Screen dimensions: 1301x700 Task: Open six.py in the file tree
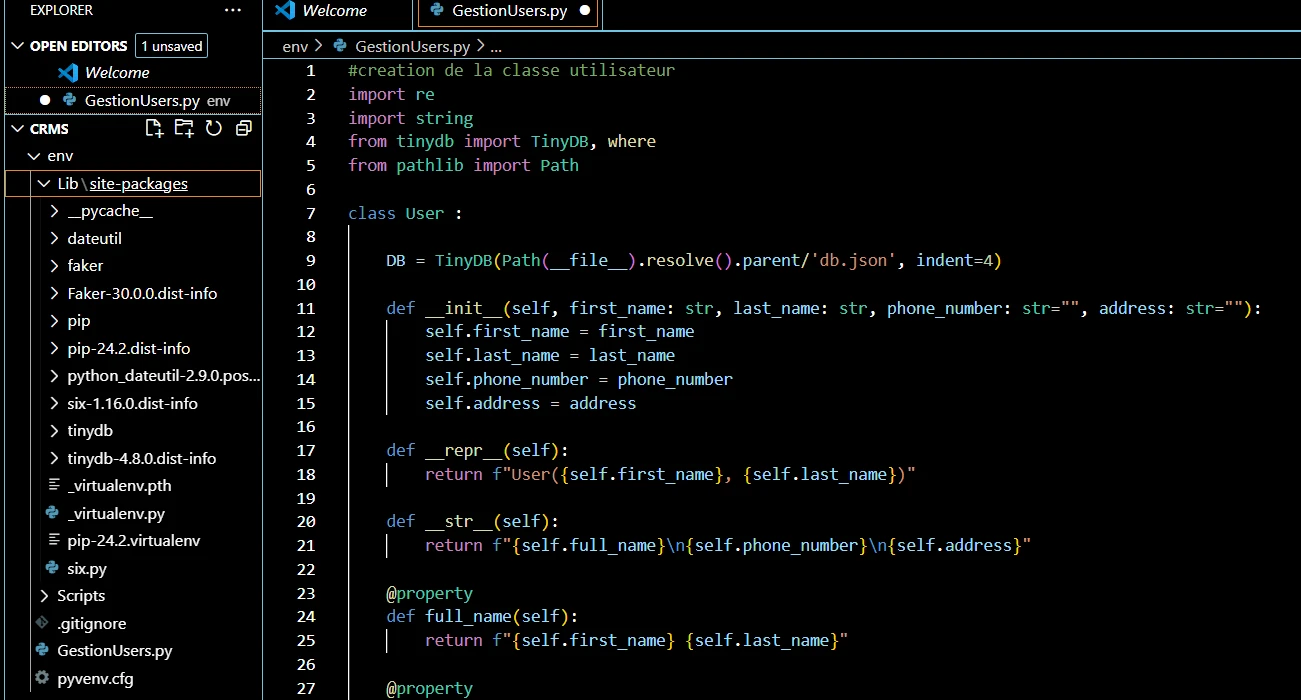87,568
